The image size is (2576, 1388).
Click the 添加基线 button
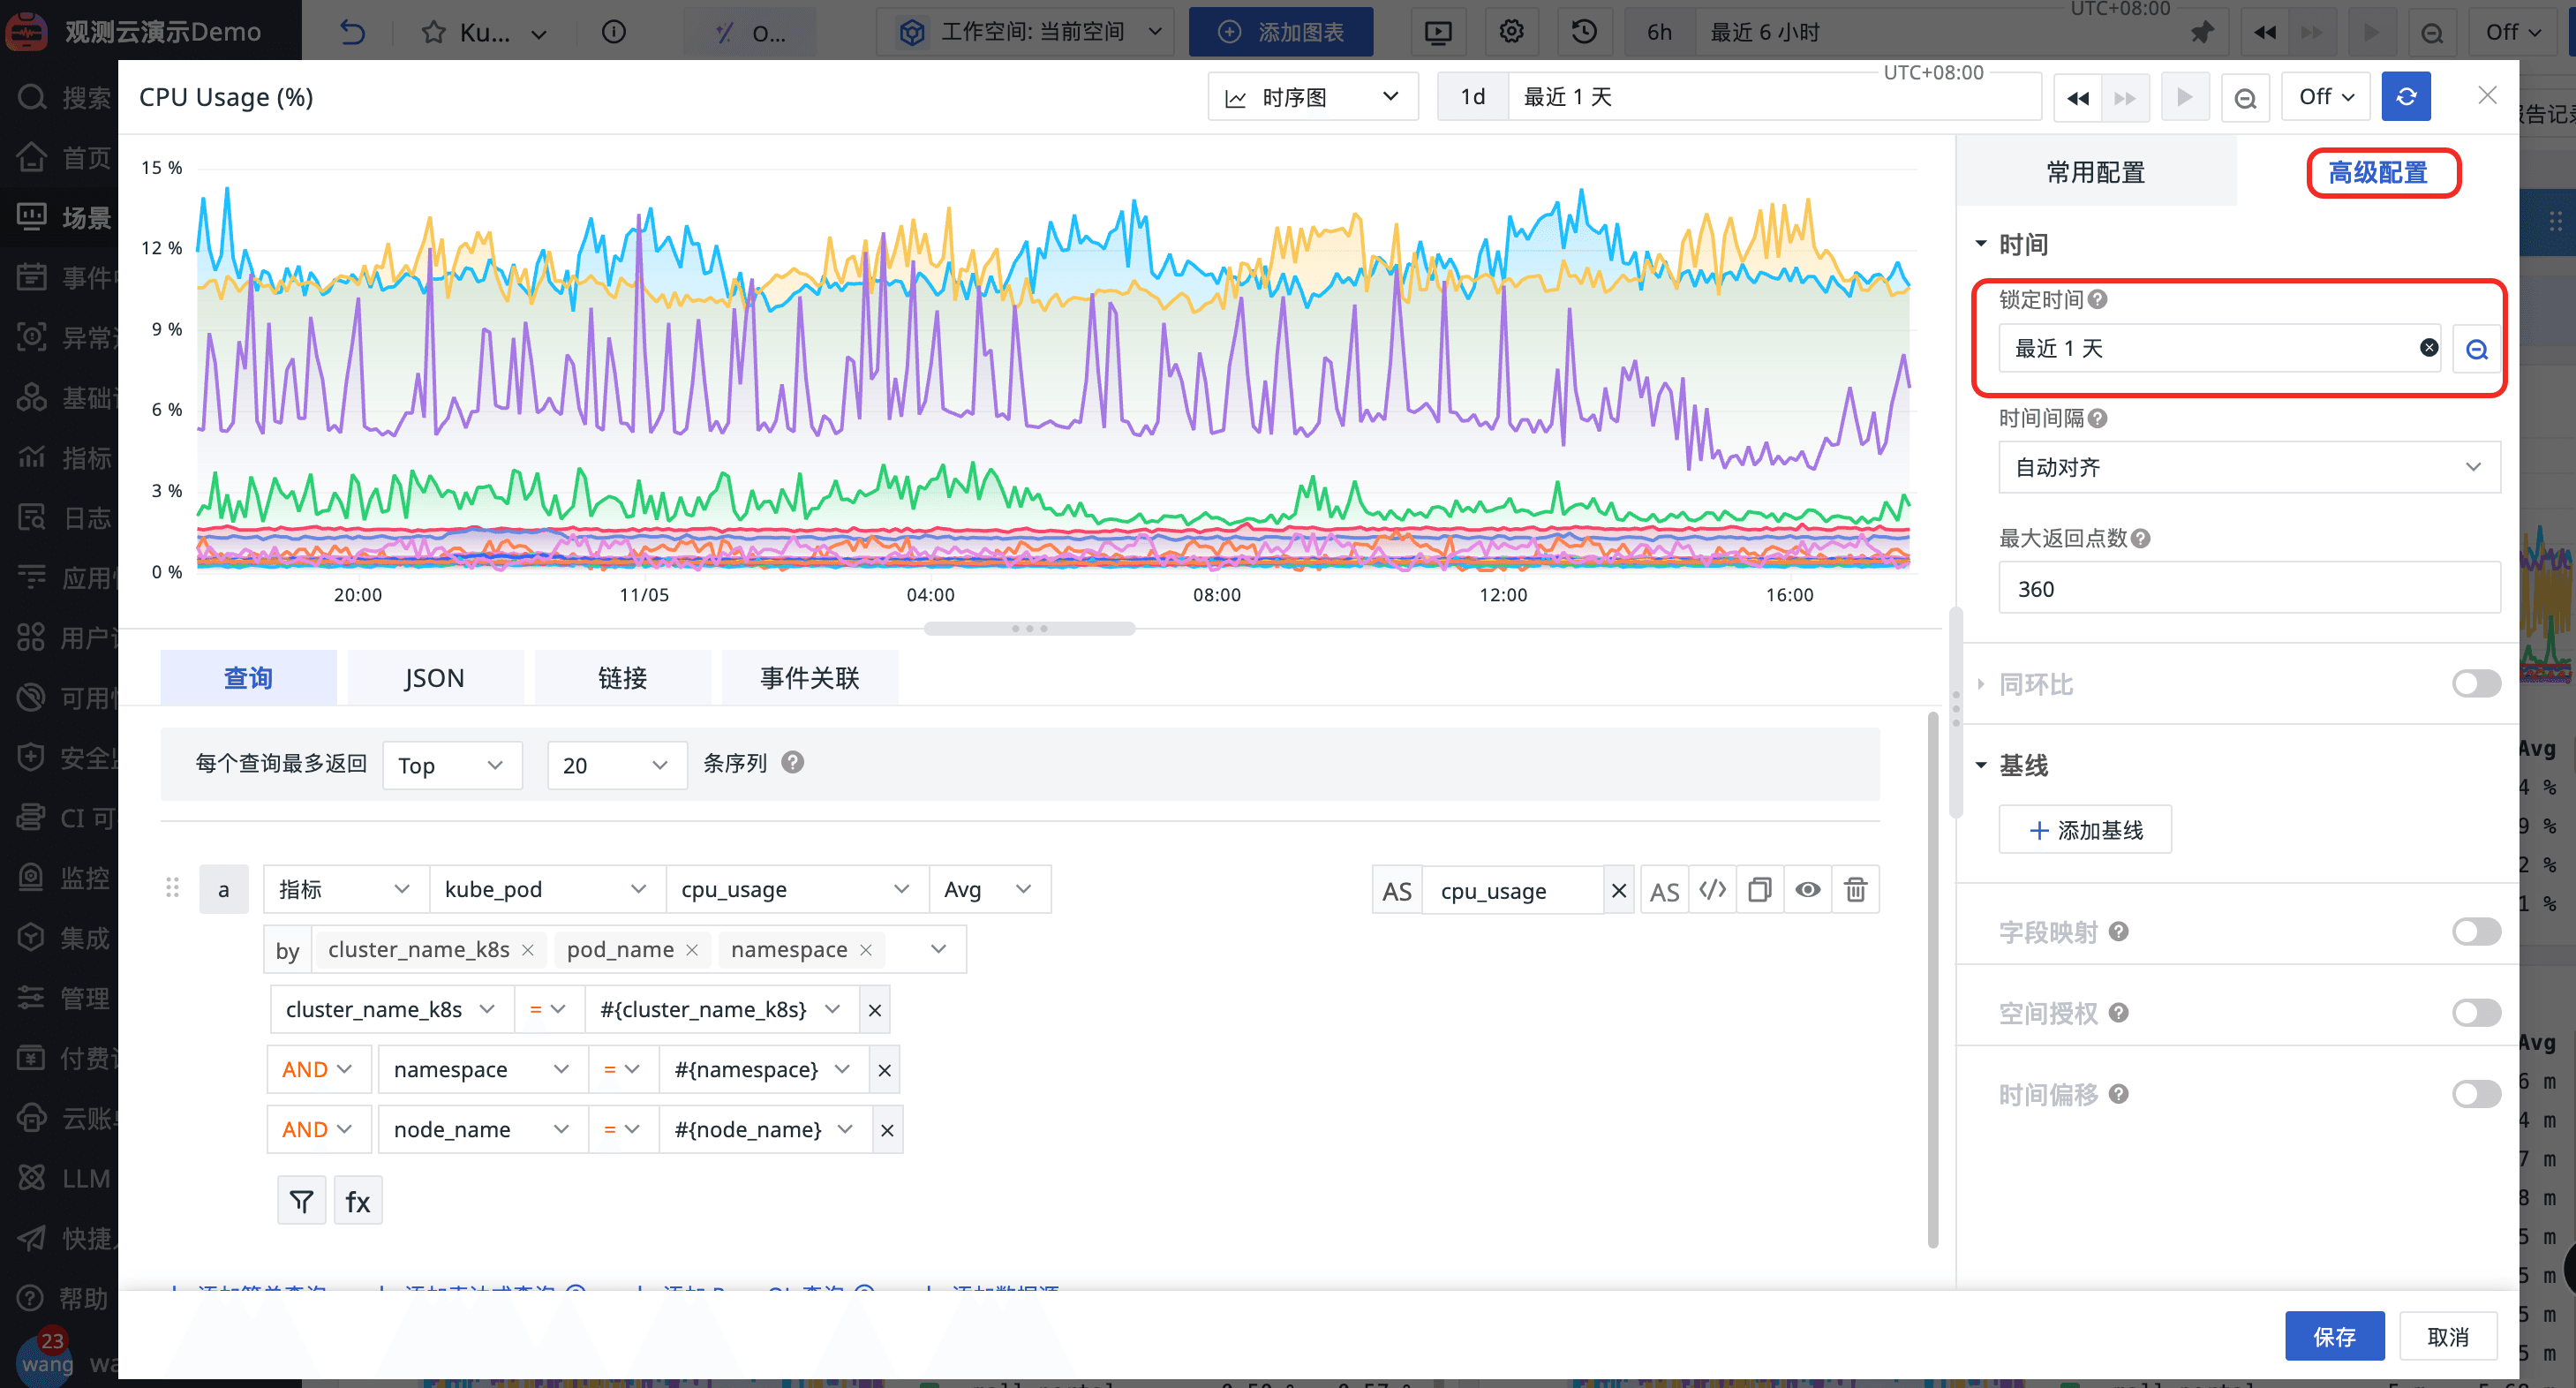tap(2085, 830)
